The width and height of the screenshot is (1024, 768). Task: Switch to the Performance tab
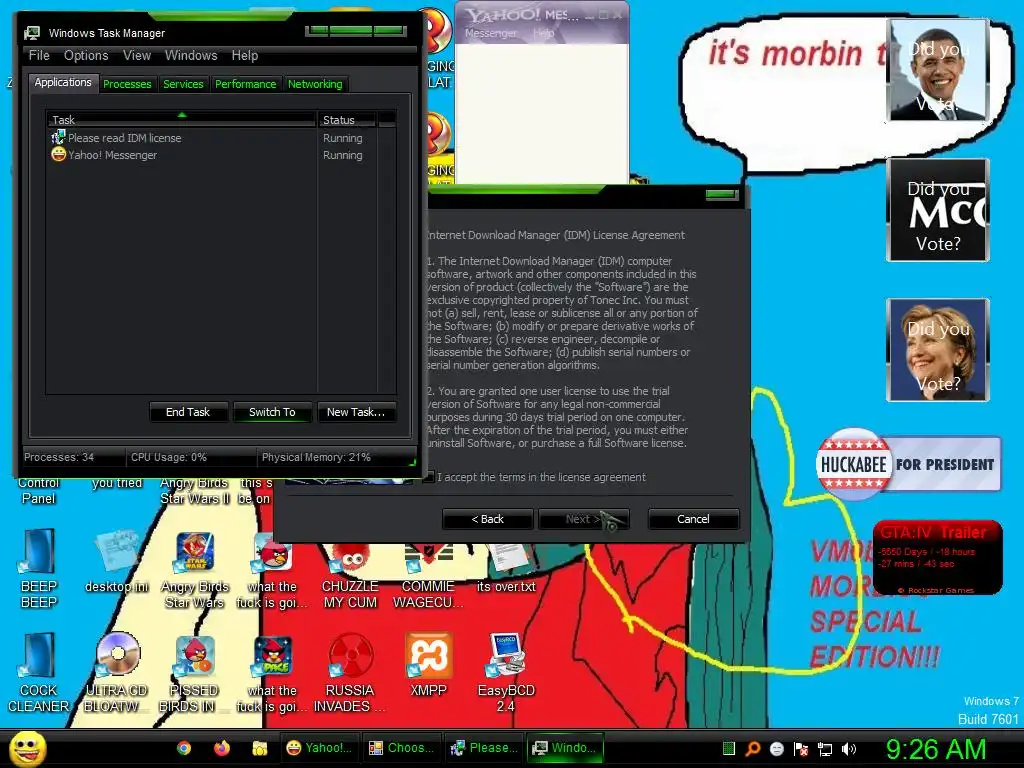point(246,84)
